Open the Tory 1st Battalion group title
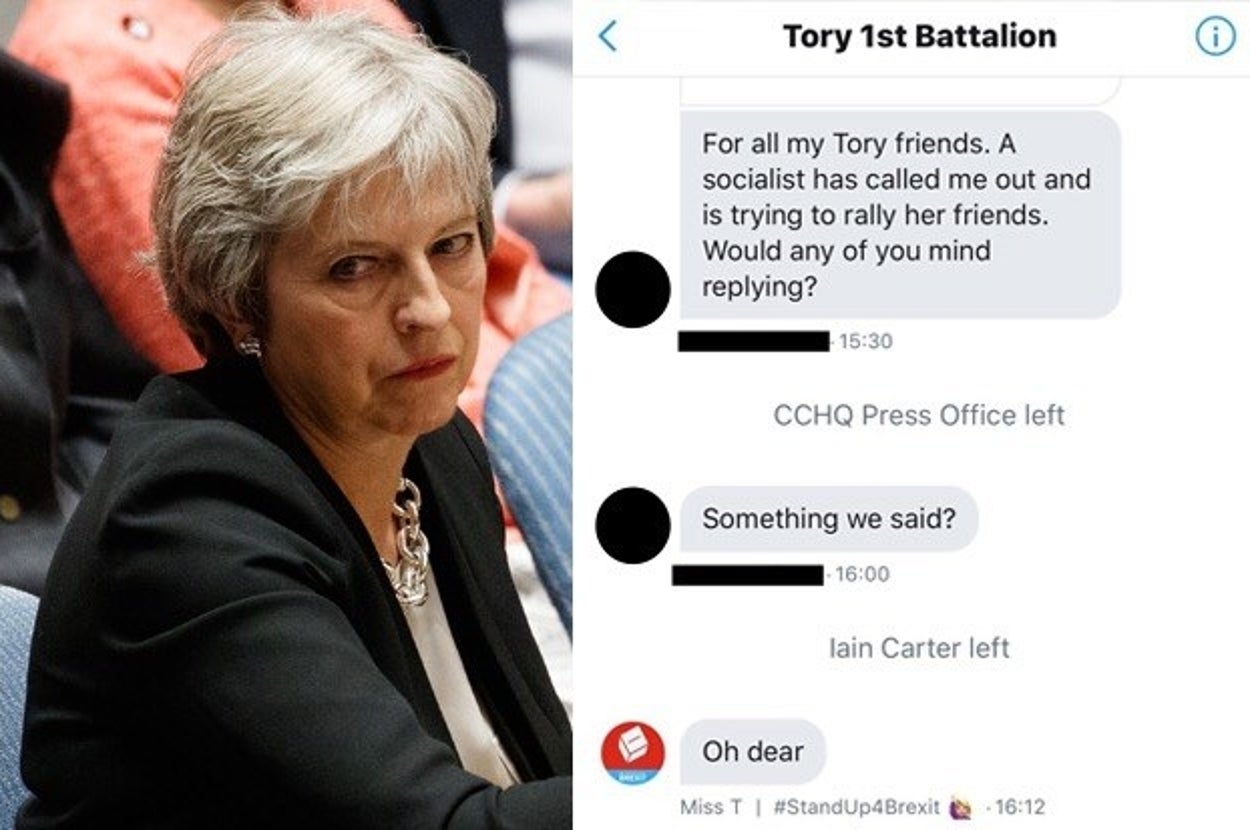Screen dimensions: 1250x830 tap(919, 37)
